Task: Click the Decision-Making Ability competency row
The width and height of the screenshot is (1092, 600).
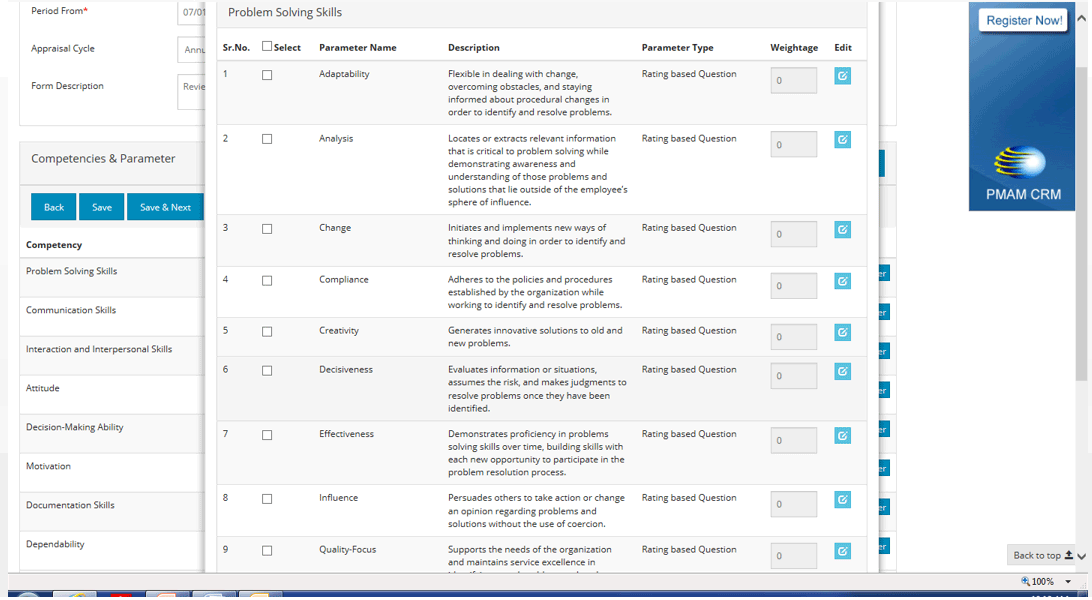Action: pos(111,434)
